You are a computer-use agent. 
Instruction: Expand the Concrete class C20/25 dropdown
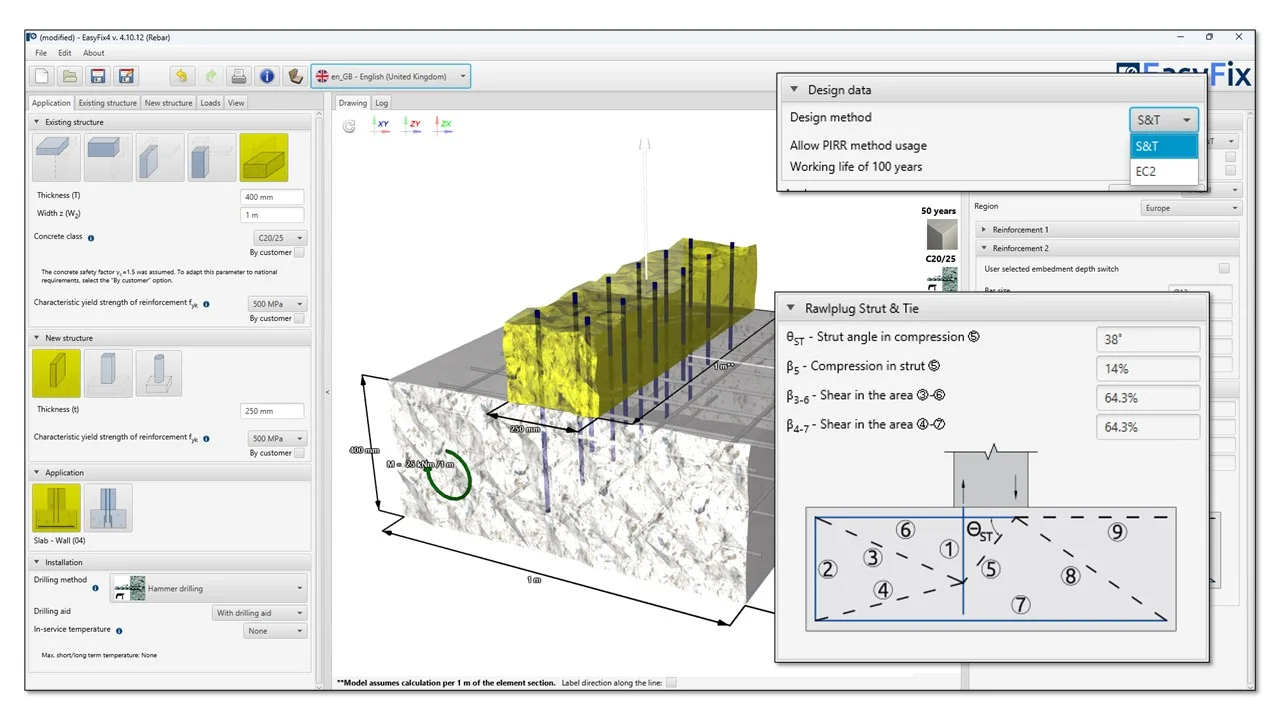(281, 238)
